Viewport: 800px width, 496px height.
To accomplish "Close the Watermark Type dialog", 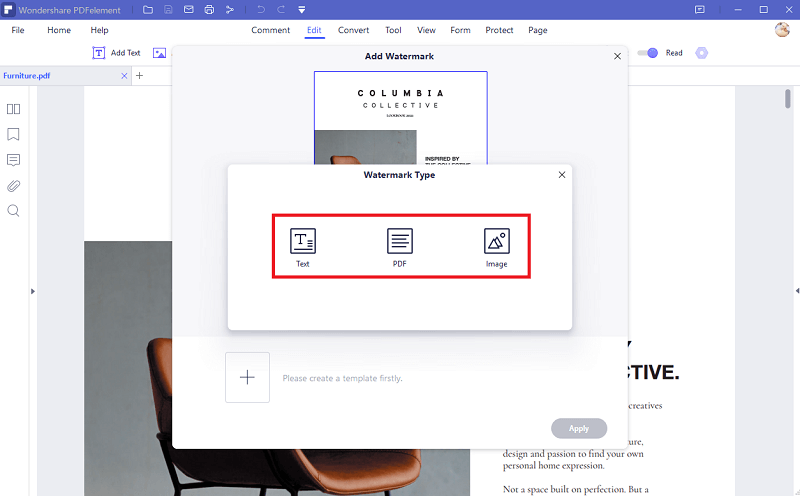I will 562,175.
